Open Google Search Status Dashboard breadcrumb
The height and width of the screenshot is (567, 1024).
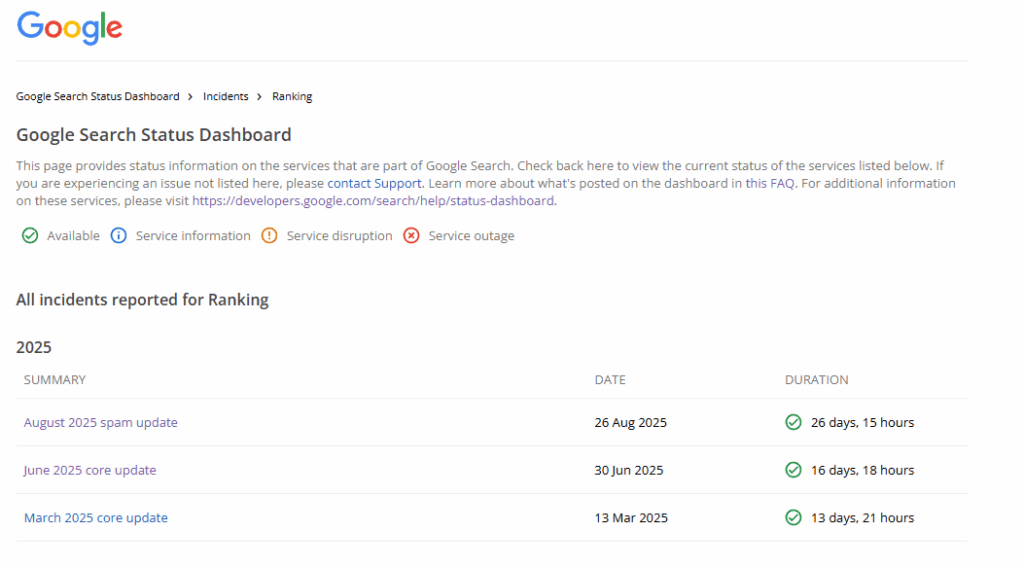tap(98, 97)
